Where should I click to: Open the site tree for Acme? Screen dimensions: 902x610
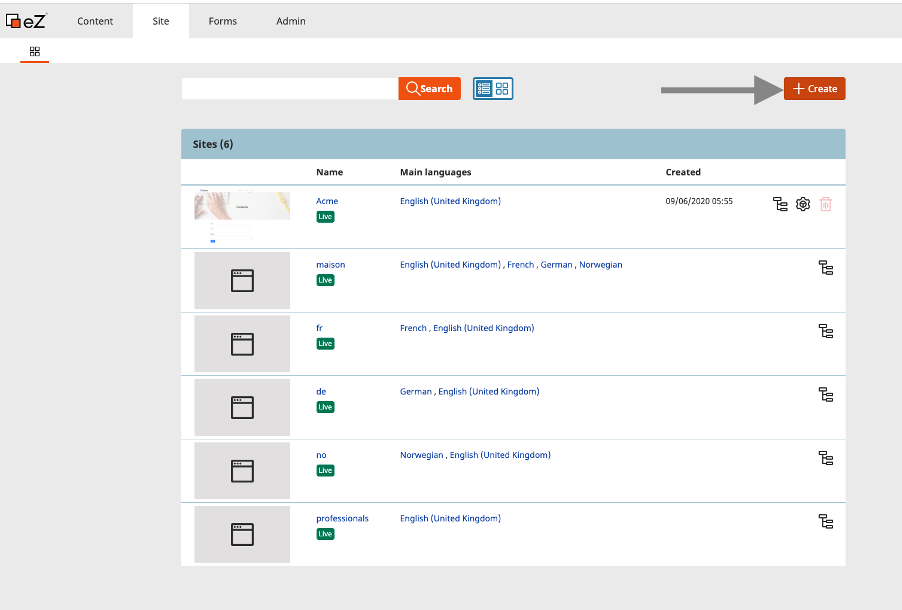coord(780,203)
